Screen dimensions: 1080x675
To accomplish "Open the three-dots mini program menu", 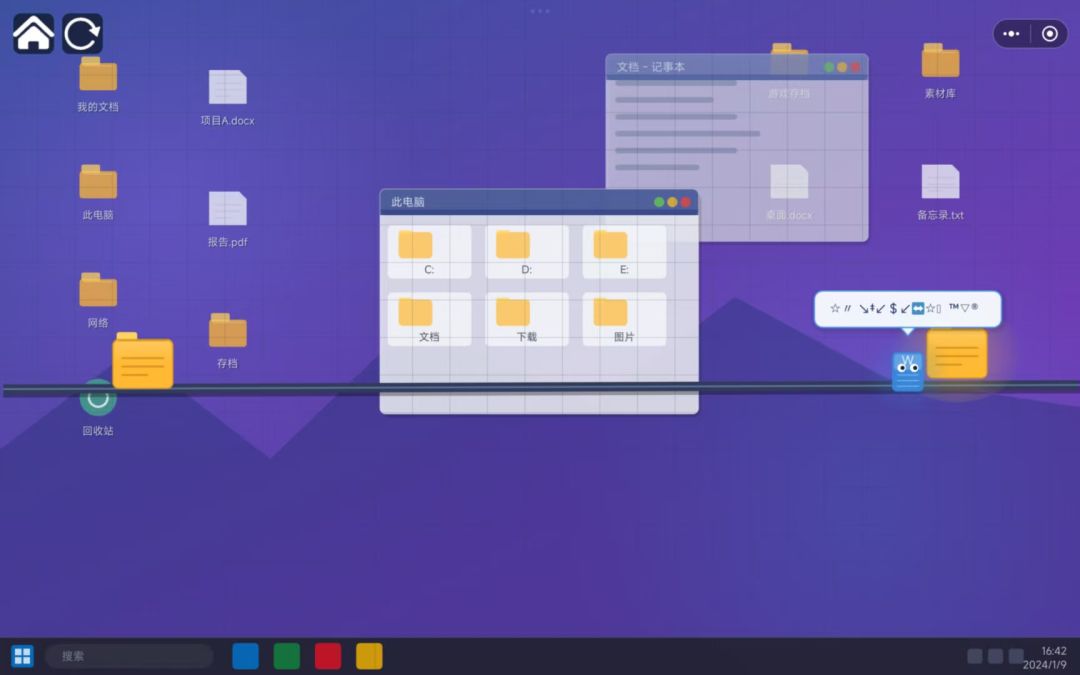I will coord(1011,34).
